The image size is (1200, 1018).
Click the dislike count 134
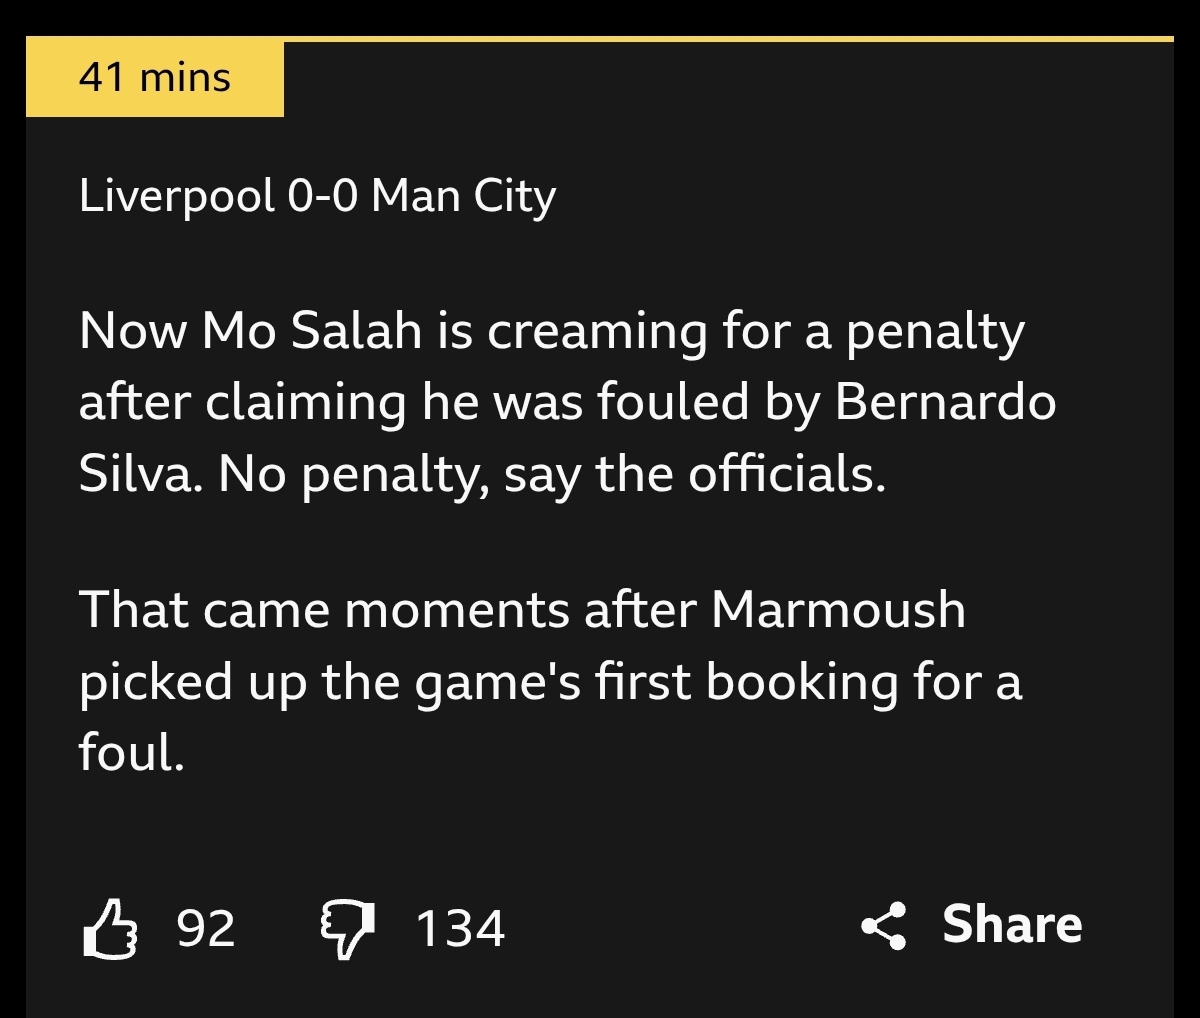(x=460, y=929)
